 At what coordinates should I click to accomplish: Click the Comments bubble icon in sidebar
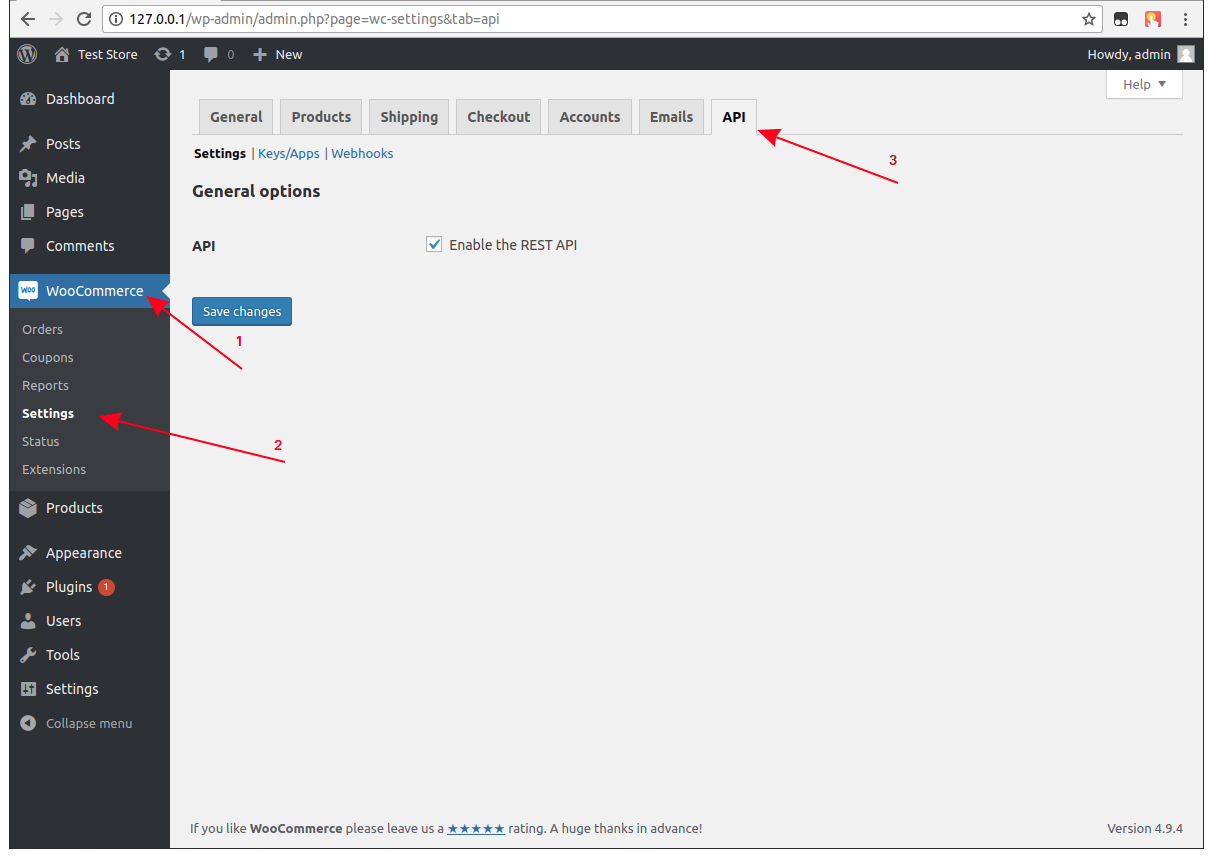coord(28,246)
